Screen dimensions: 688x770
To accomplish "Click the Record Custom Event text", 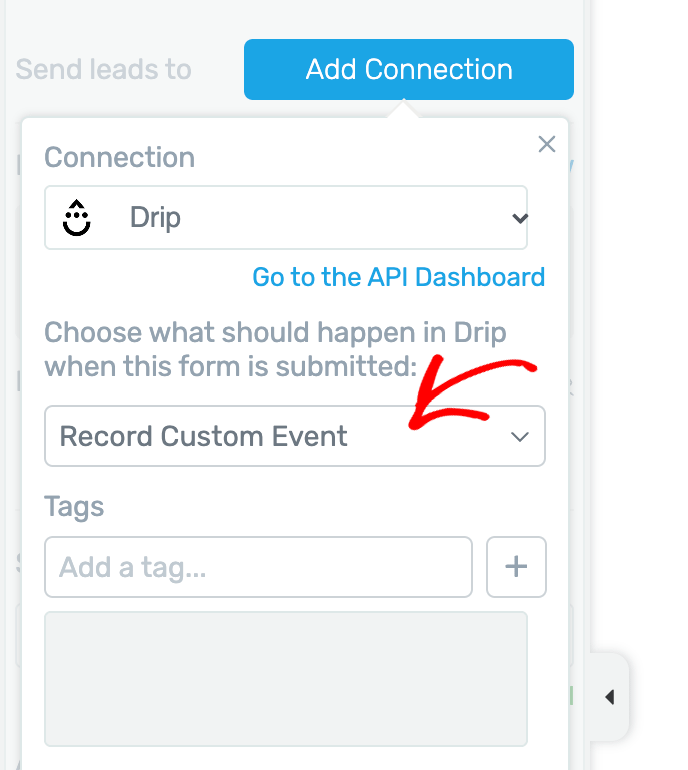I will point(203,436).
